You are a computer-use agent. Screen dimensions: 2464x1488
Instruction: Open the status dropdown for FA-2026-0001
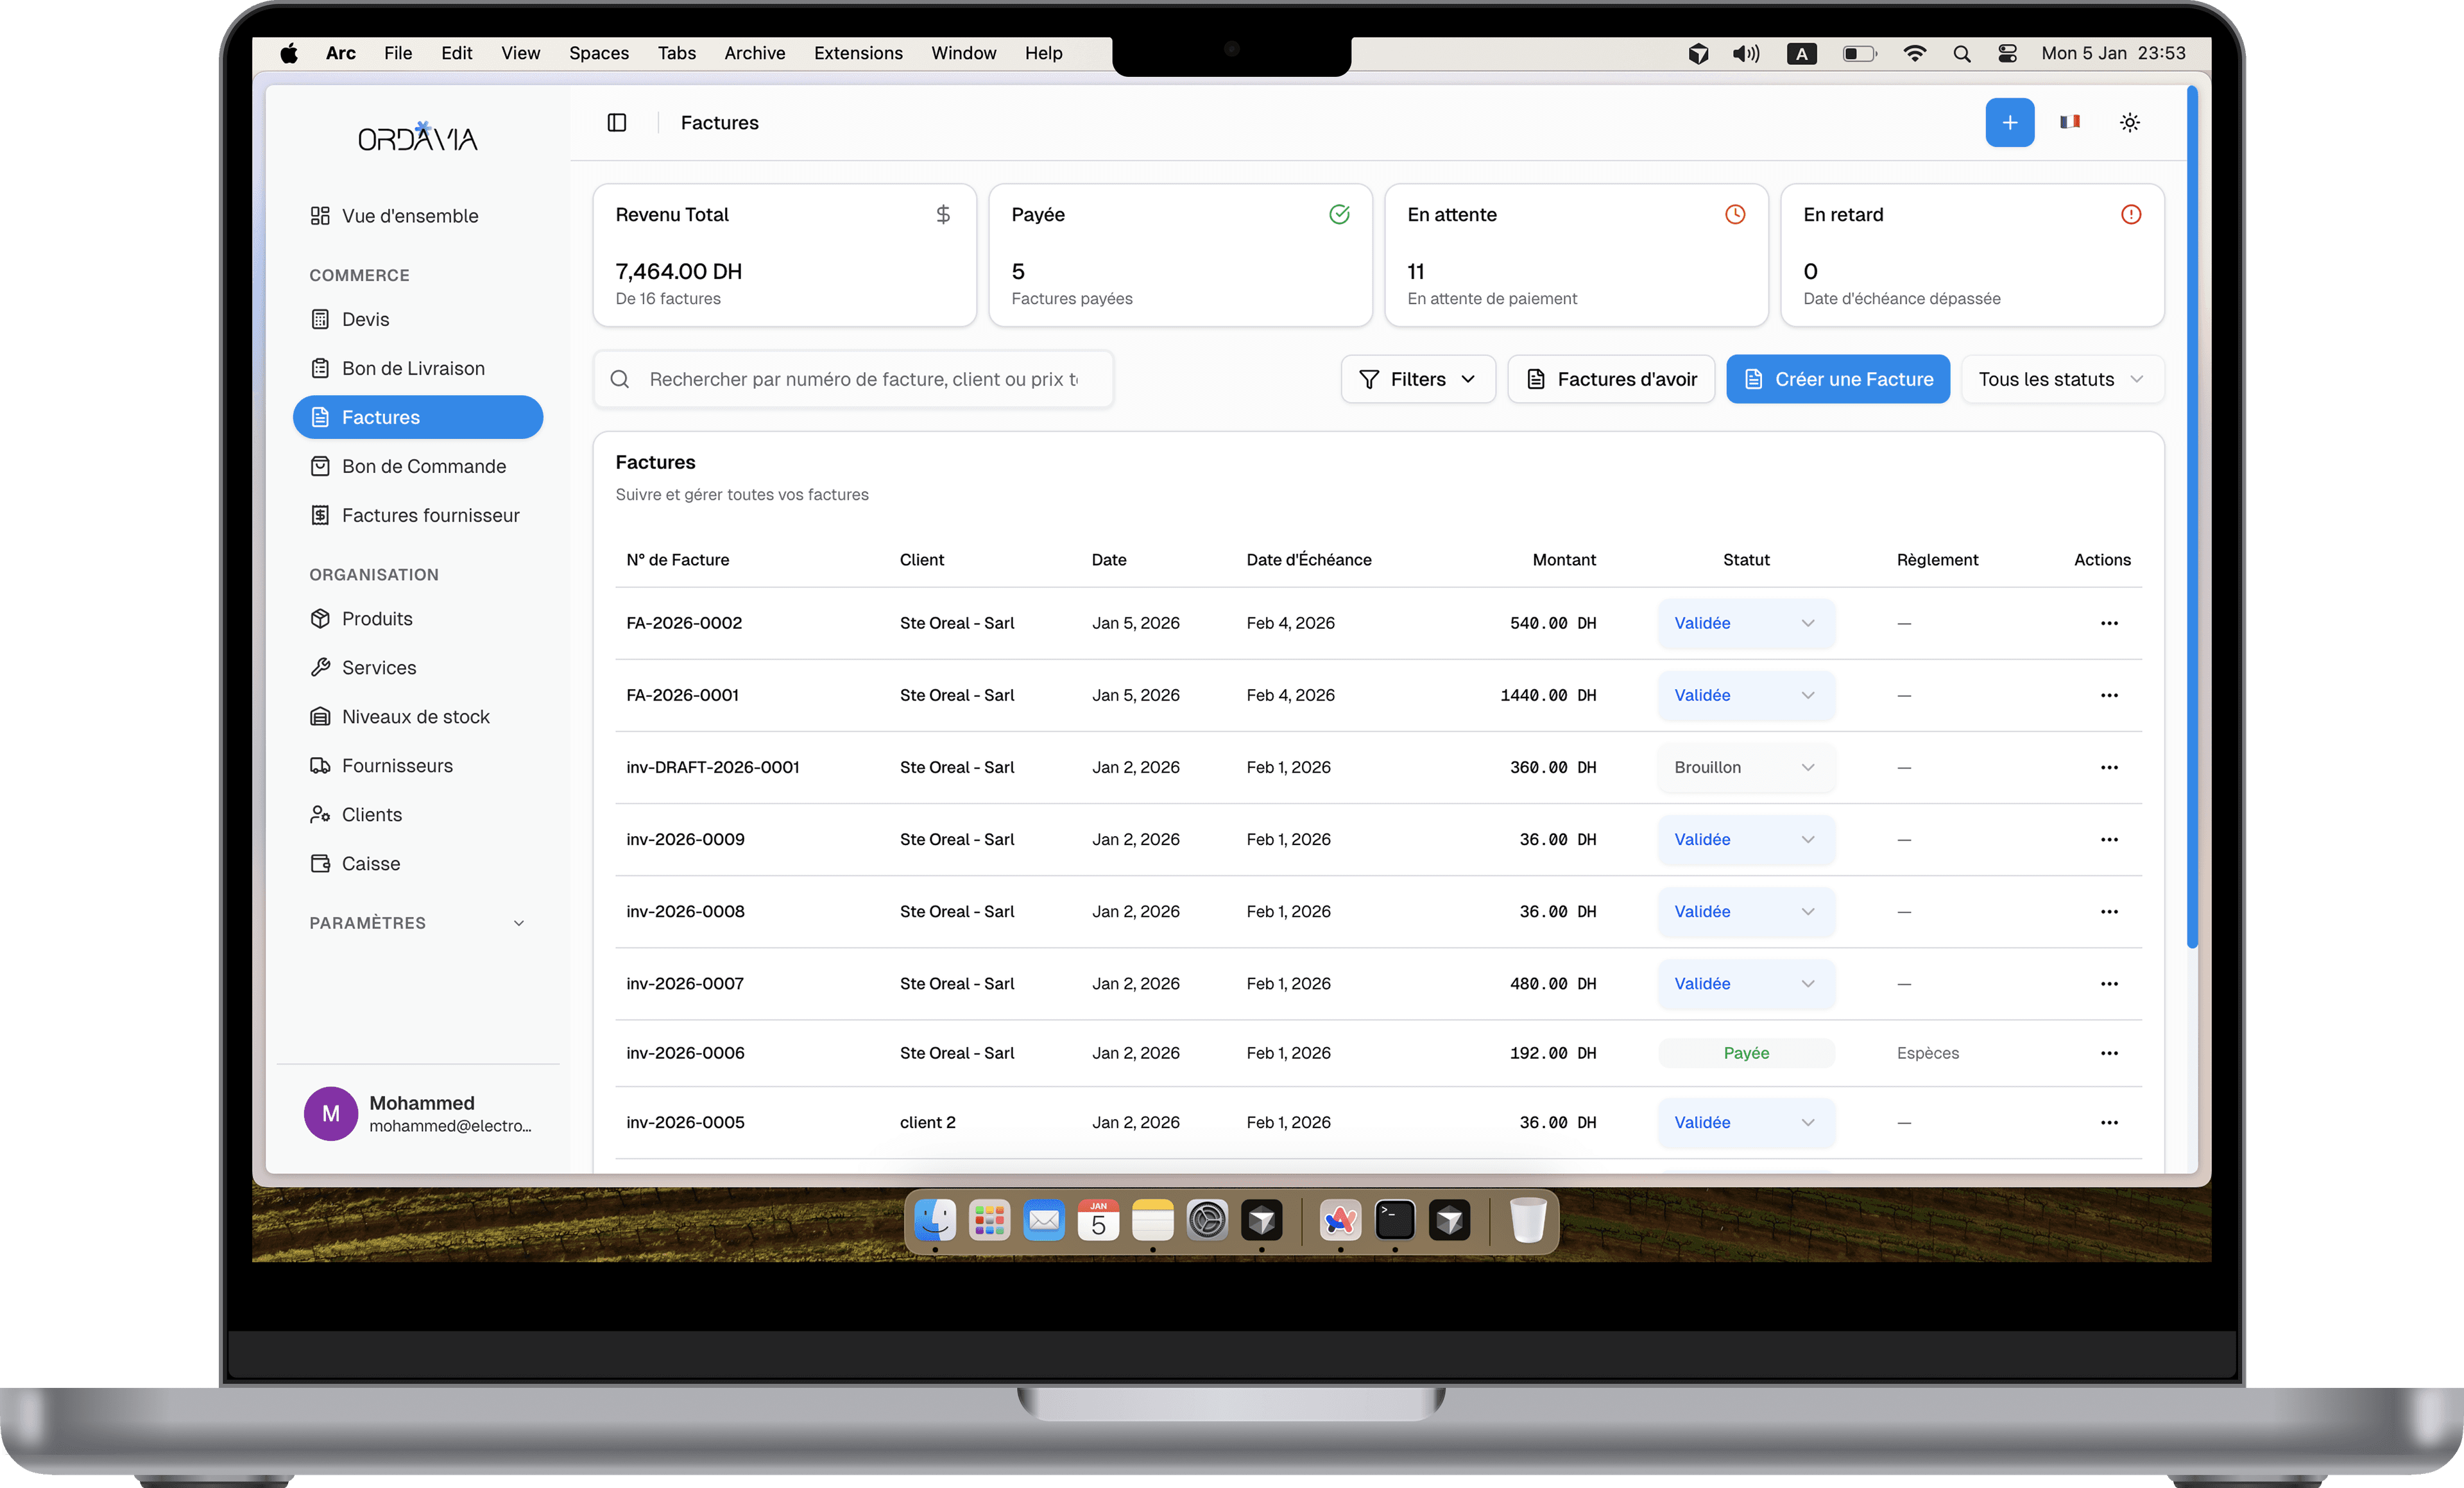pyautogui.click(x=1745, y=695)
